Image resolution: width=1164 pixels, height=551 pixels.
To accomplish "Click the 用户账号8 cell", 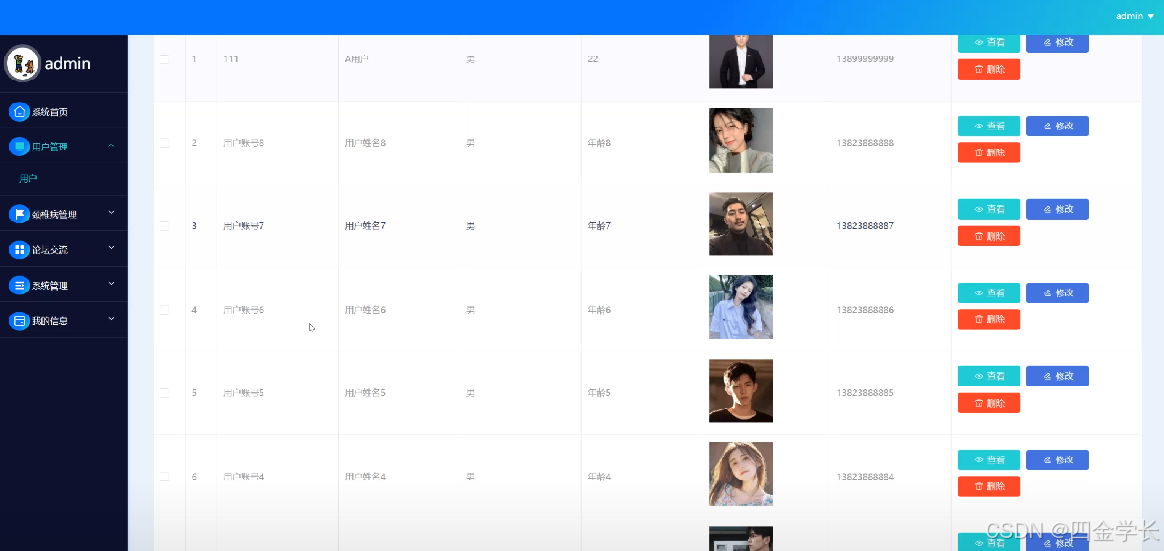I will tap(243, 143).
